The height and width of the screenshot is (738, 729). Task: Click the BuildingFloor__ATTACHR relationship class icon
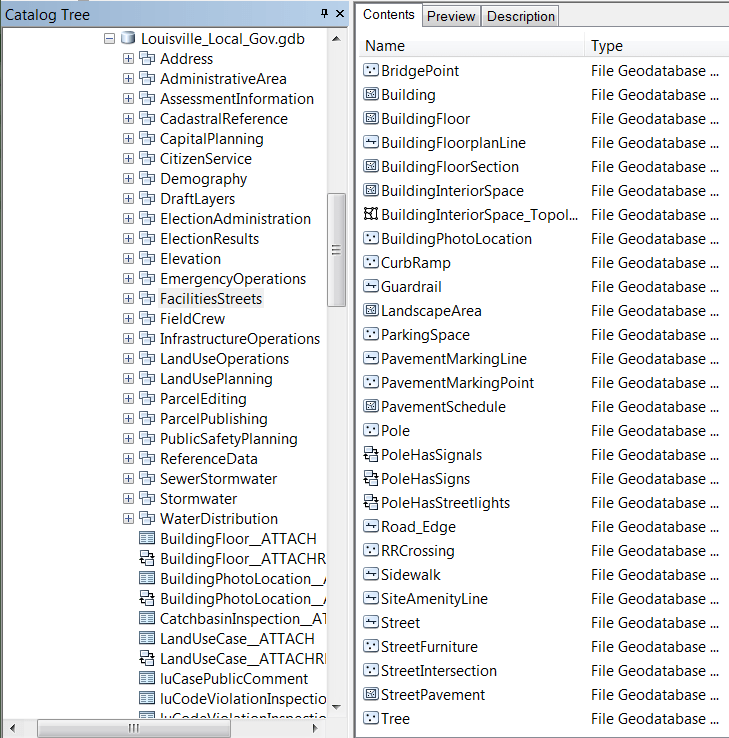coord(147,558)
